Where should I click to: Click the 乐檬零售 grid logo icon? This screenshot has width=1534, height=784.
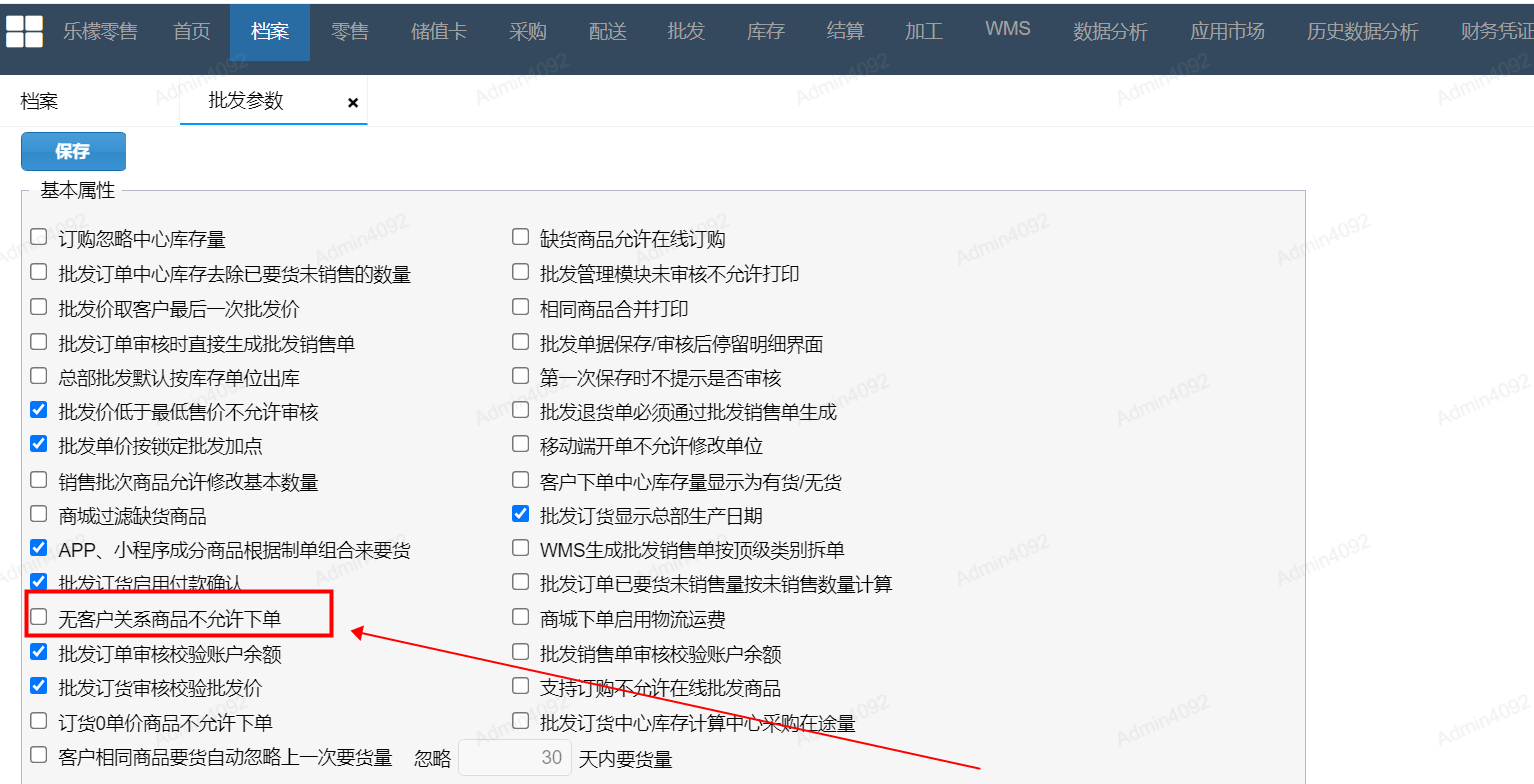(24, 32)
